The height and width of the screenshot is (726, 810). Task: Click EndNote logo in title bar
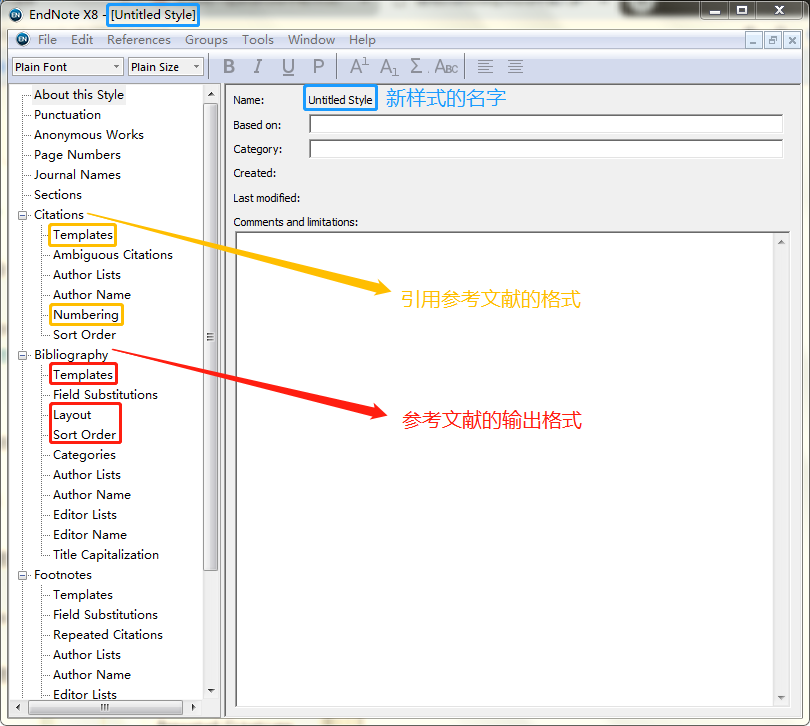[16, 14]
